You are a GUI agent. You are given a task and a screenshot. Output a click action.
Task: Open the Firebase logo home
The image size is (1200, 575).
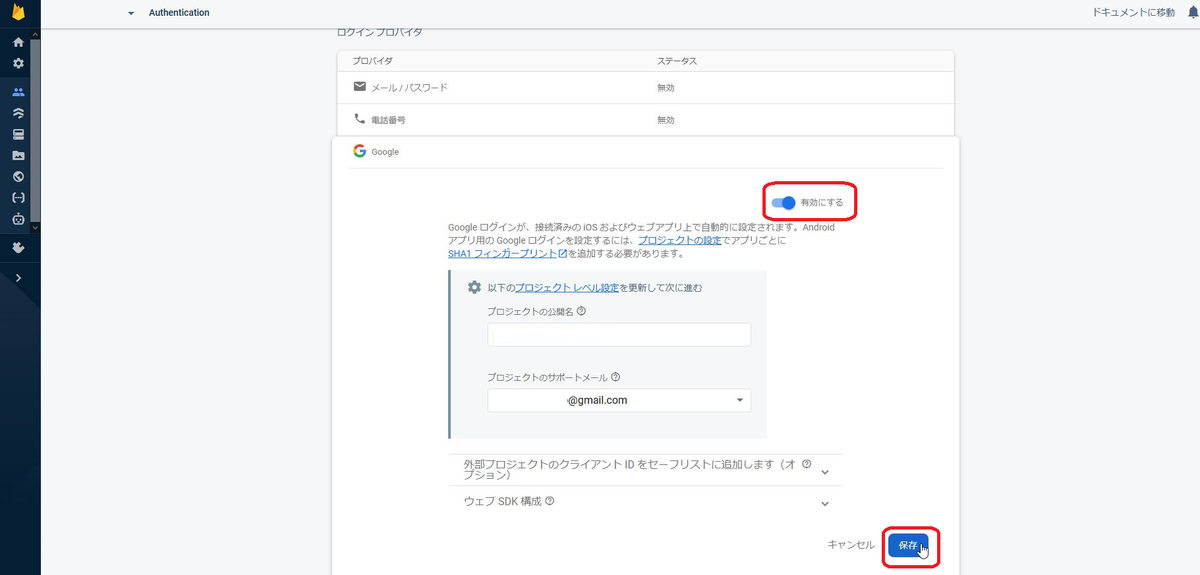(18, 14)
